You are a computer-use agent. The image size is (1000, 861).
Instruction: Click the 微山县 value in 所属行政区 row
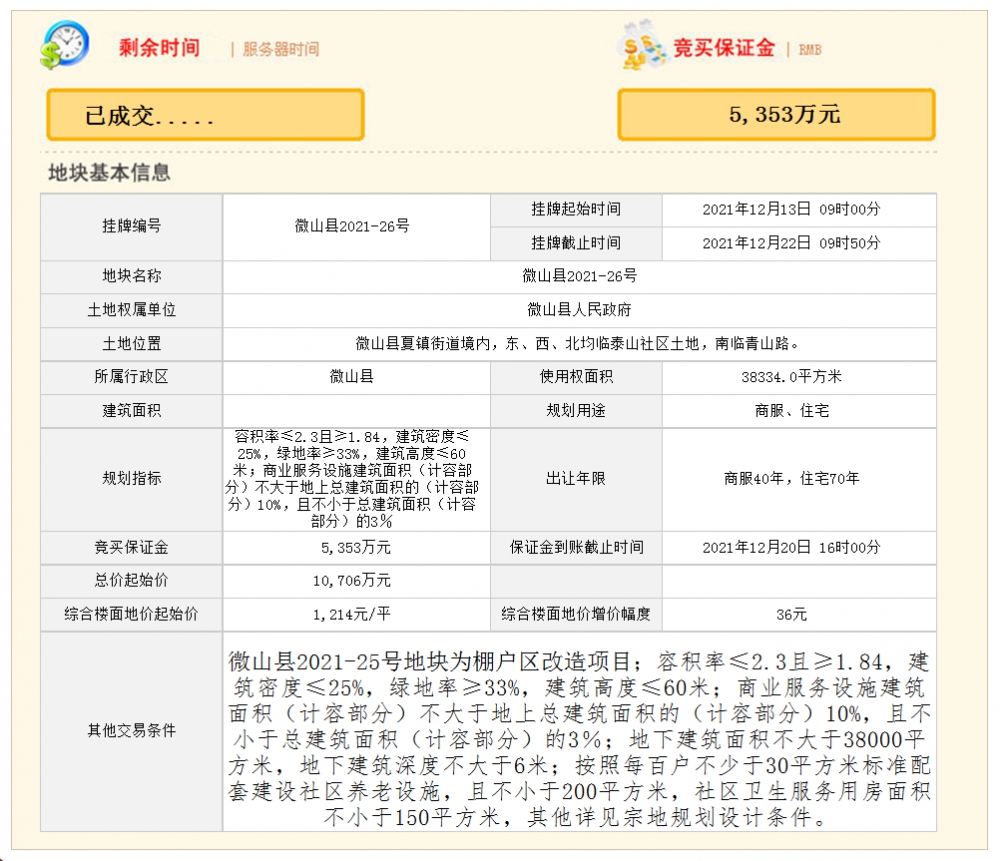pyautogui.click(x=352, y=377)
